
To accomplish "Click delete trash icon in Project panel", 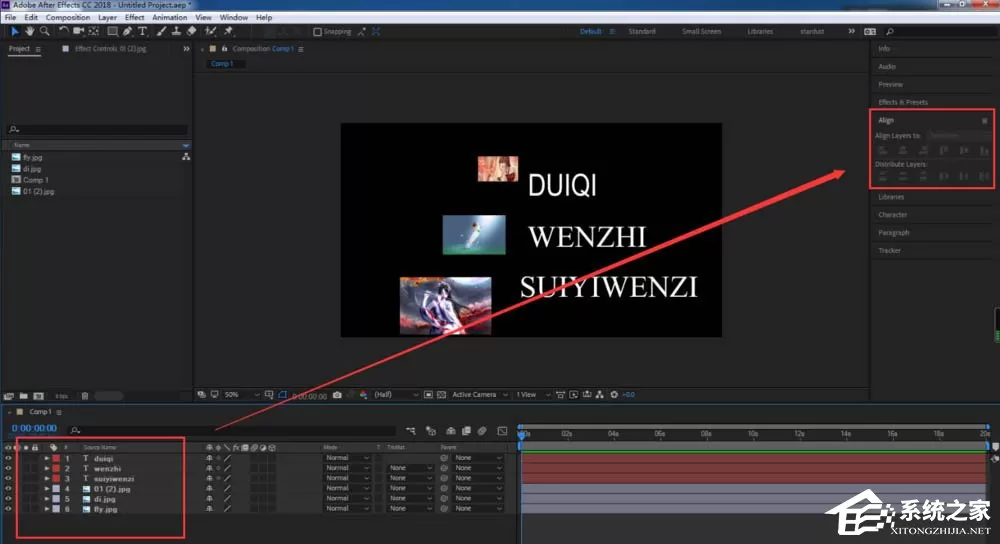I will pyautogui.click(x=85, y=396).
